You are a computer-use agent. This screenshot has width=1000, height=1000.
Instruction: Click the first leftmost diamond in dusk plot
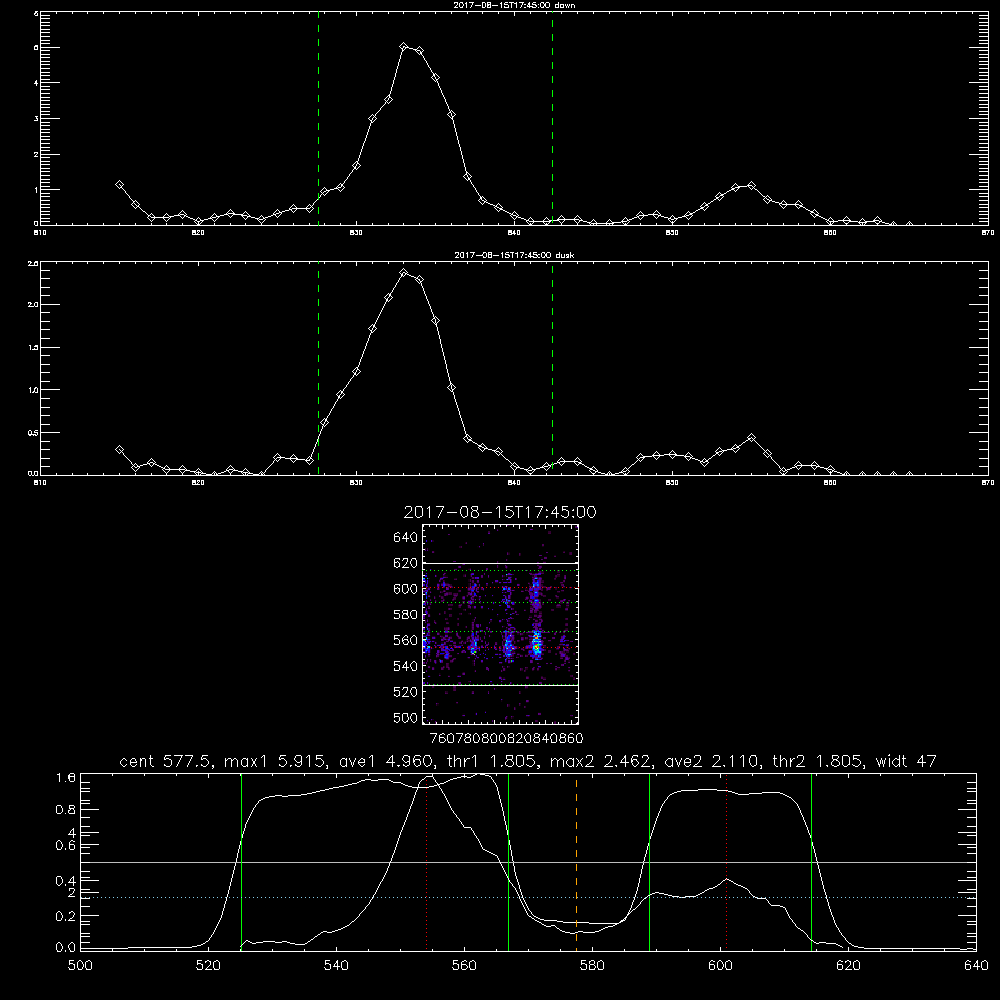(119, 450)
